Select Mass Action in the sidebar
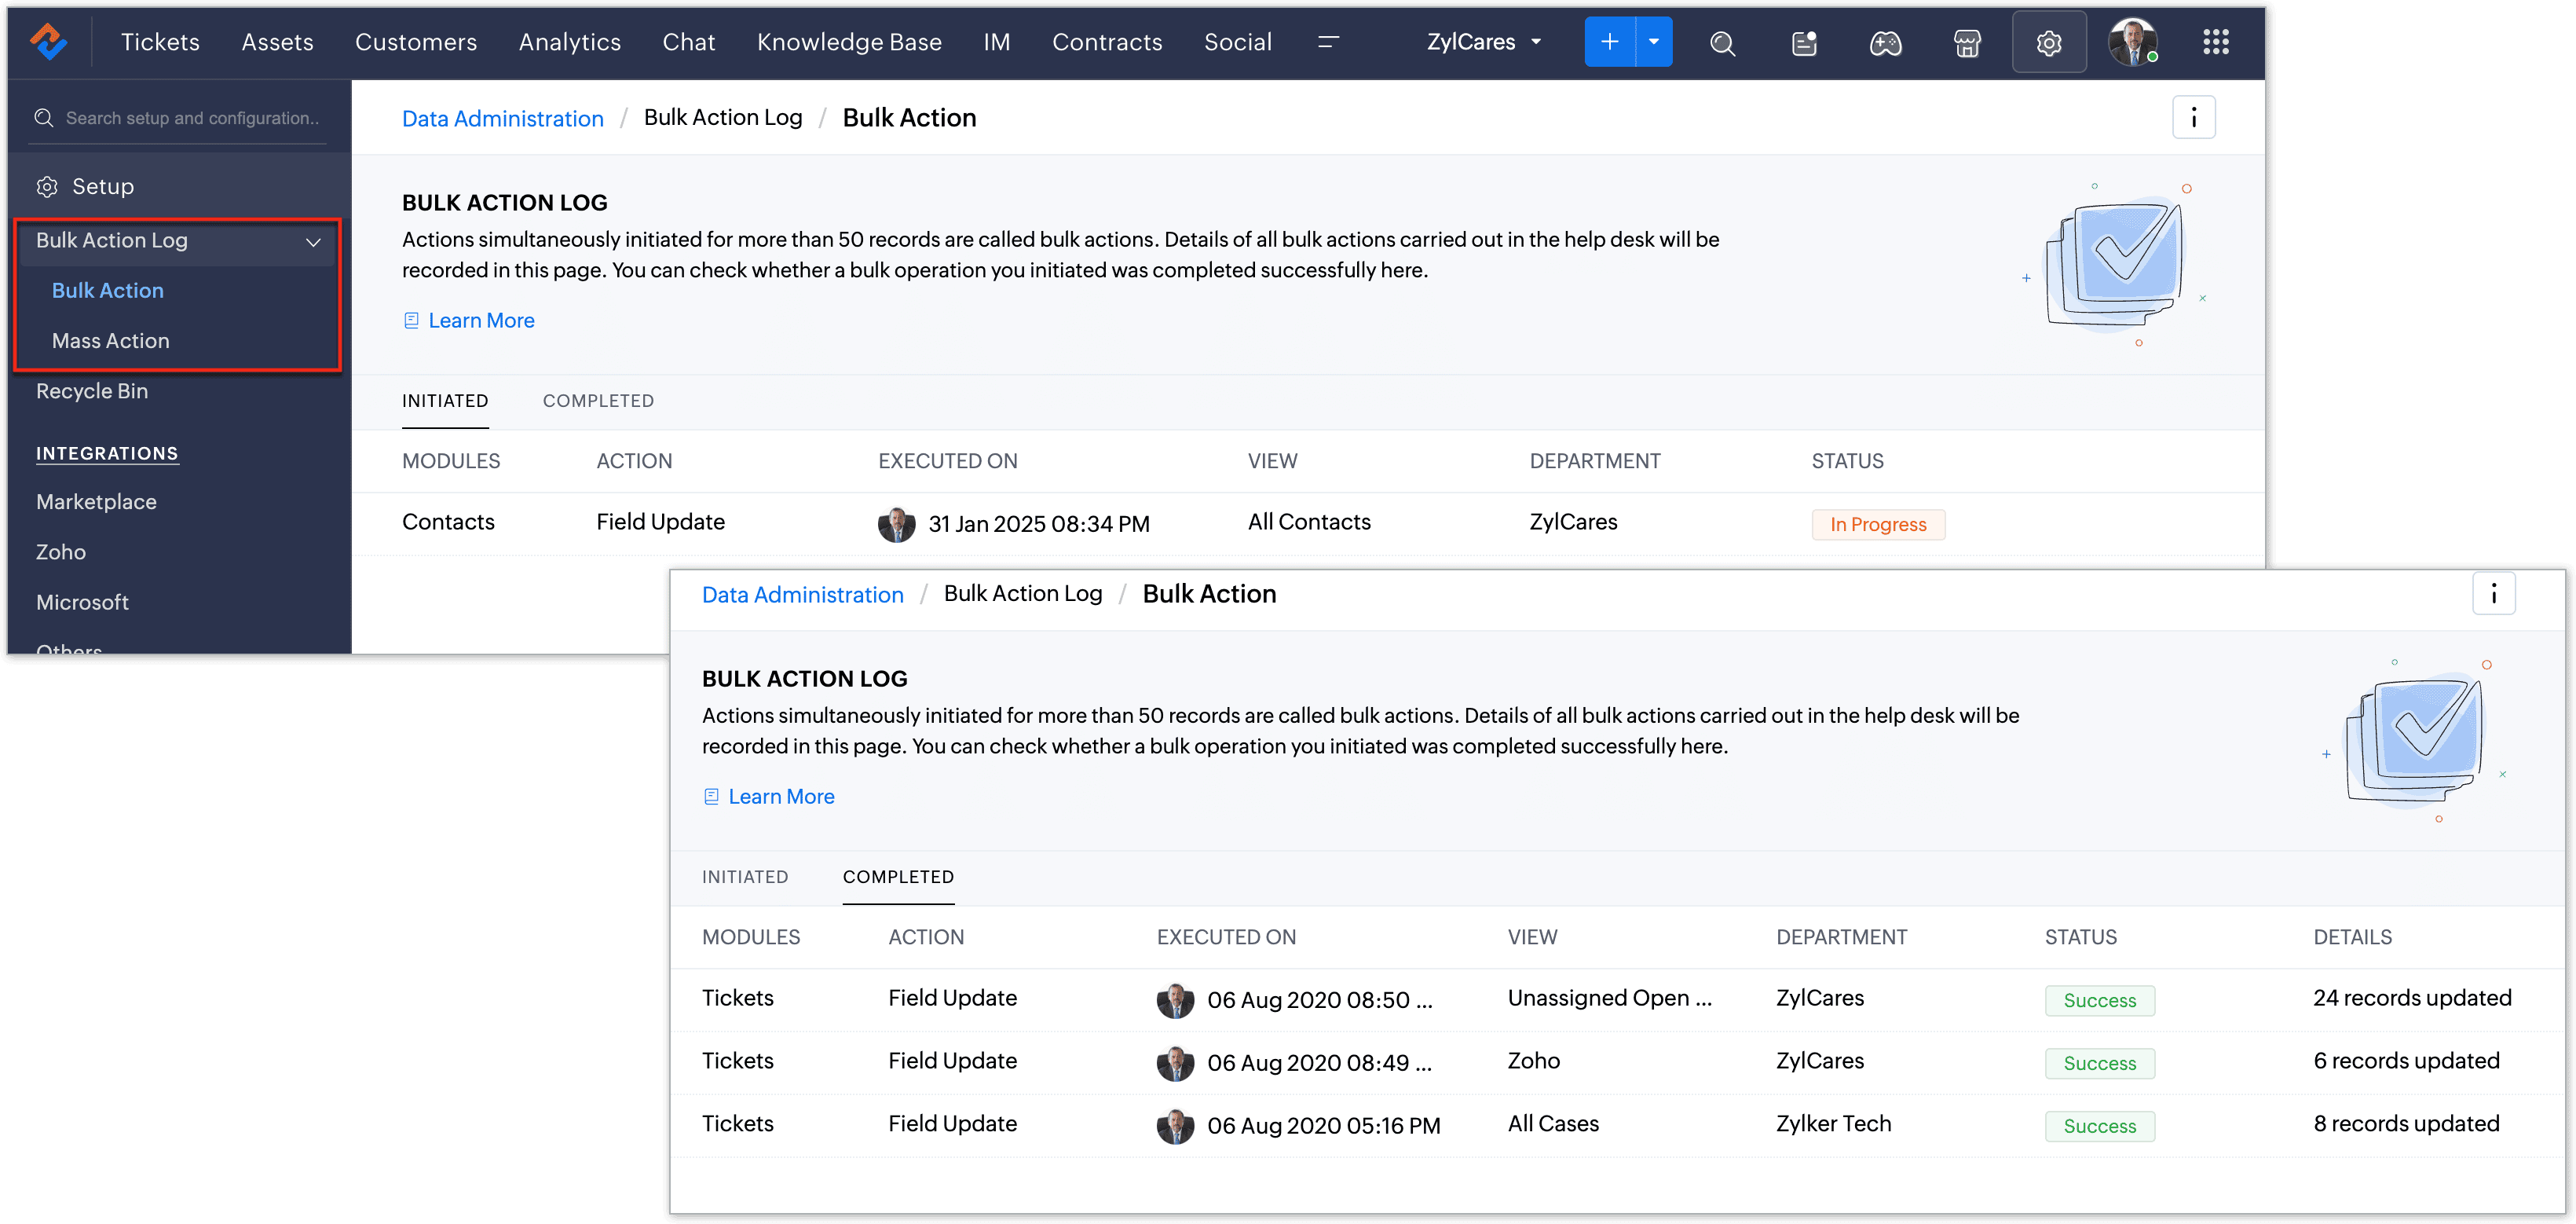The image size is (2576, 1224). click(111, 341)
